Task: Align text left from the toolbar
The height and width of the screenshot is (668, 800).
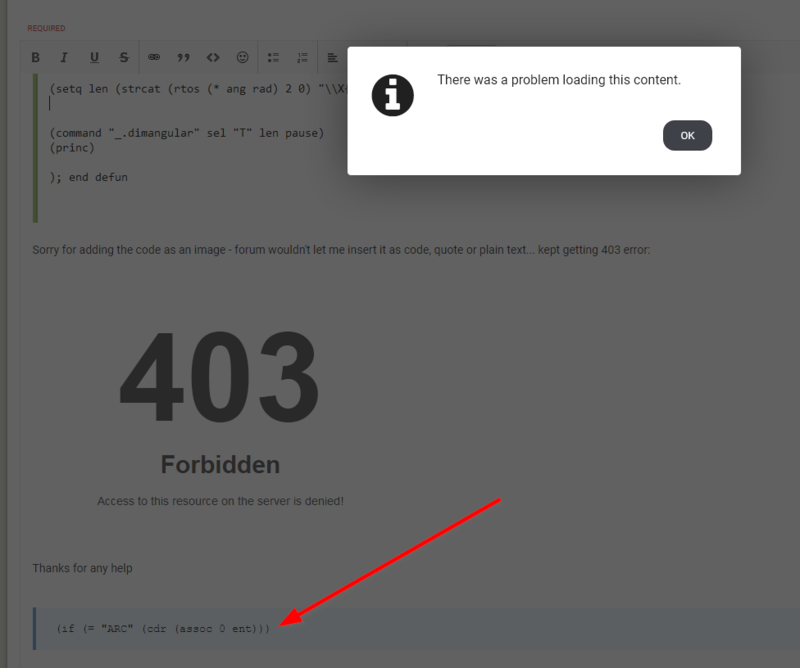Action: pyautogui.click(x=333, y=58)
